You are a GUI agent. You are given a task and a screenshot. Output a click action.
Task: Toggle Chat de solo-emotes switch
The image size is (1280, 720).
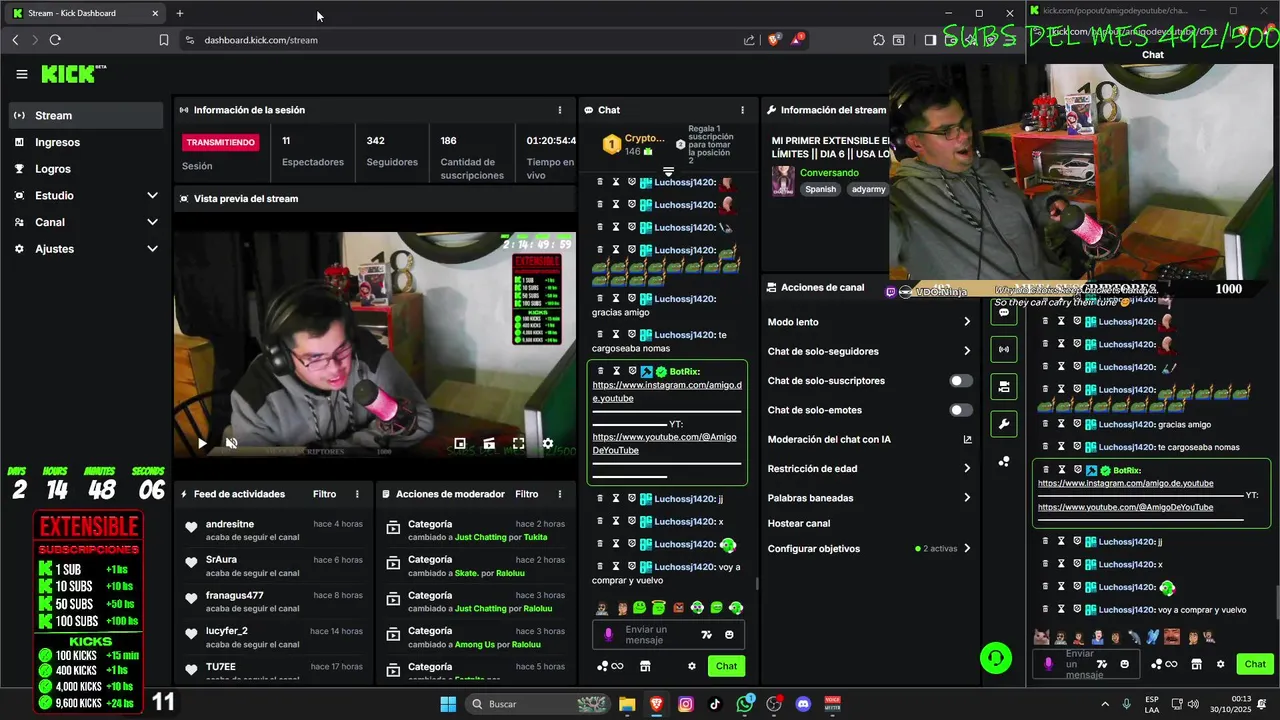[x=961, y=410]
